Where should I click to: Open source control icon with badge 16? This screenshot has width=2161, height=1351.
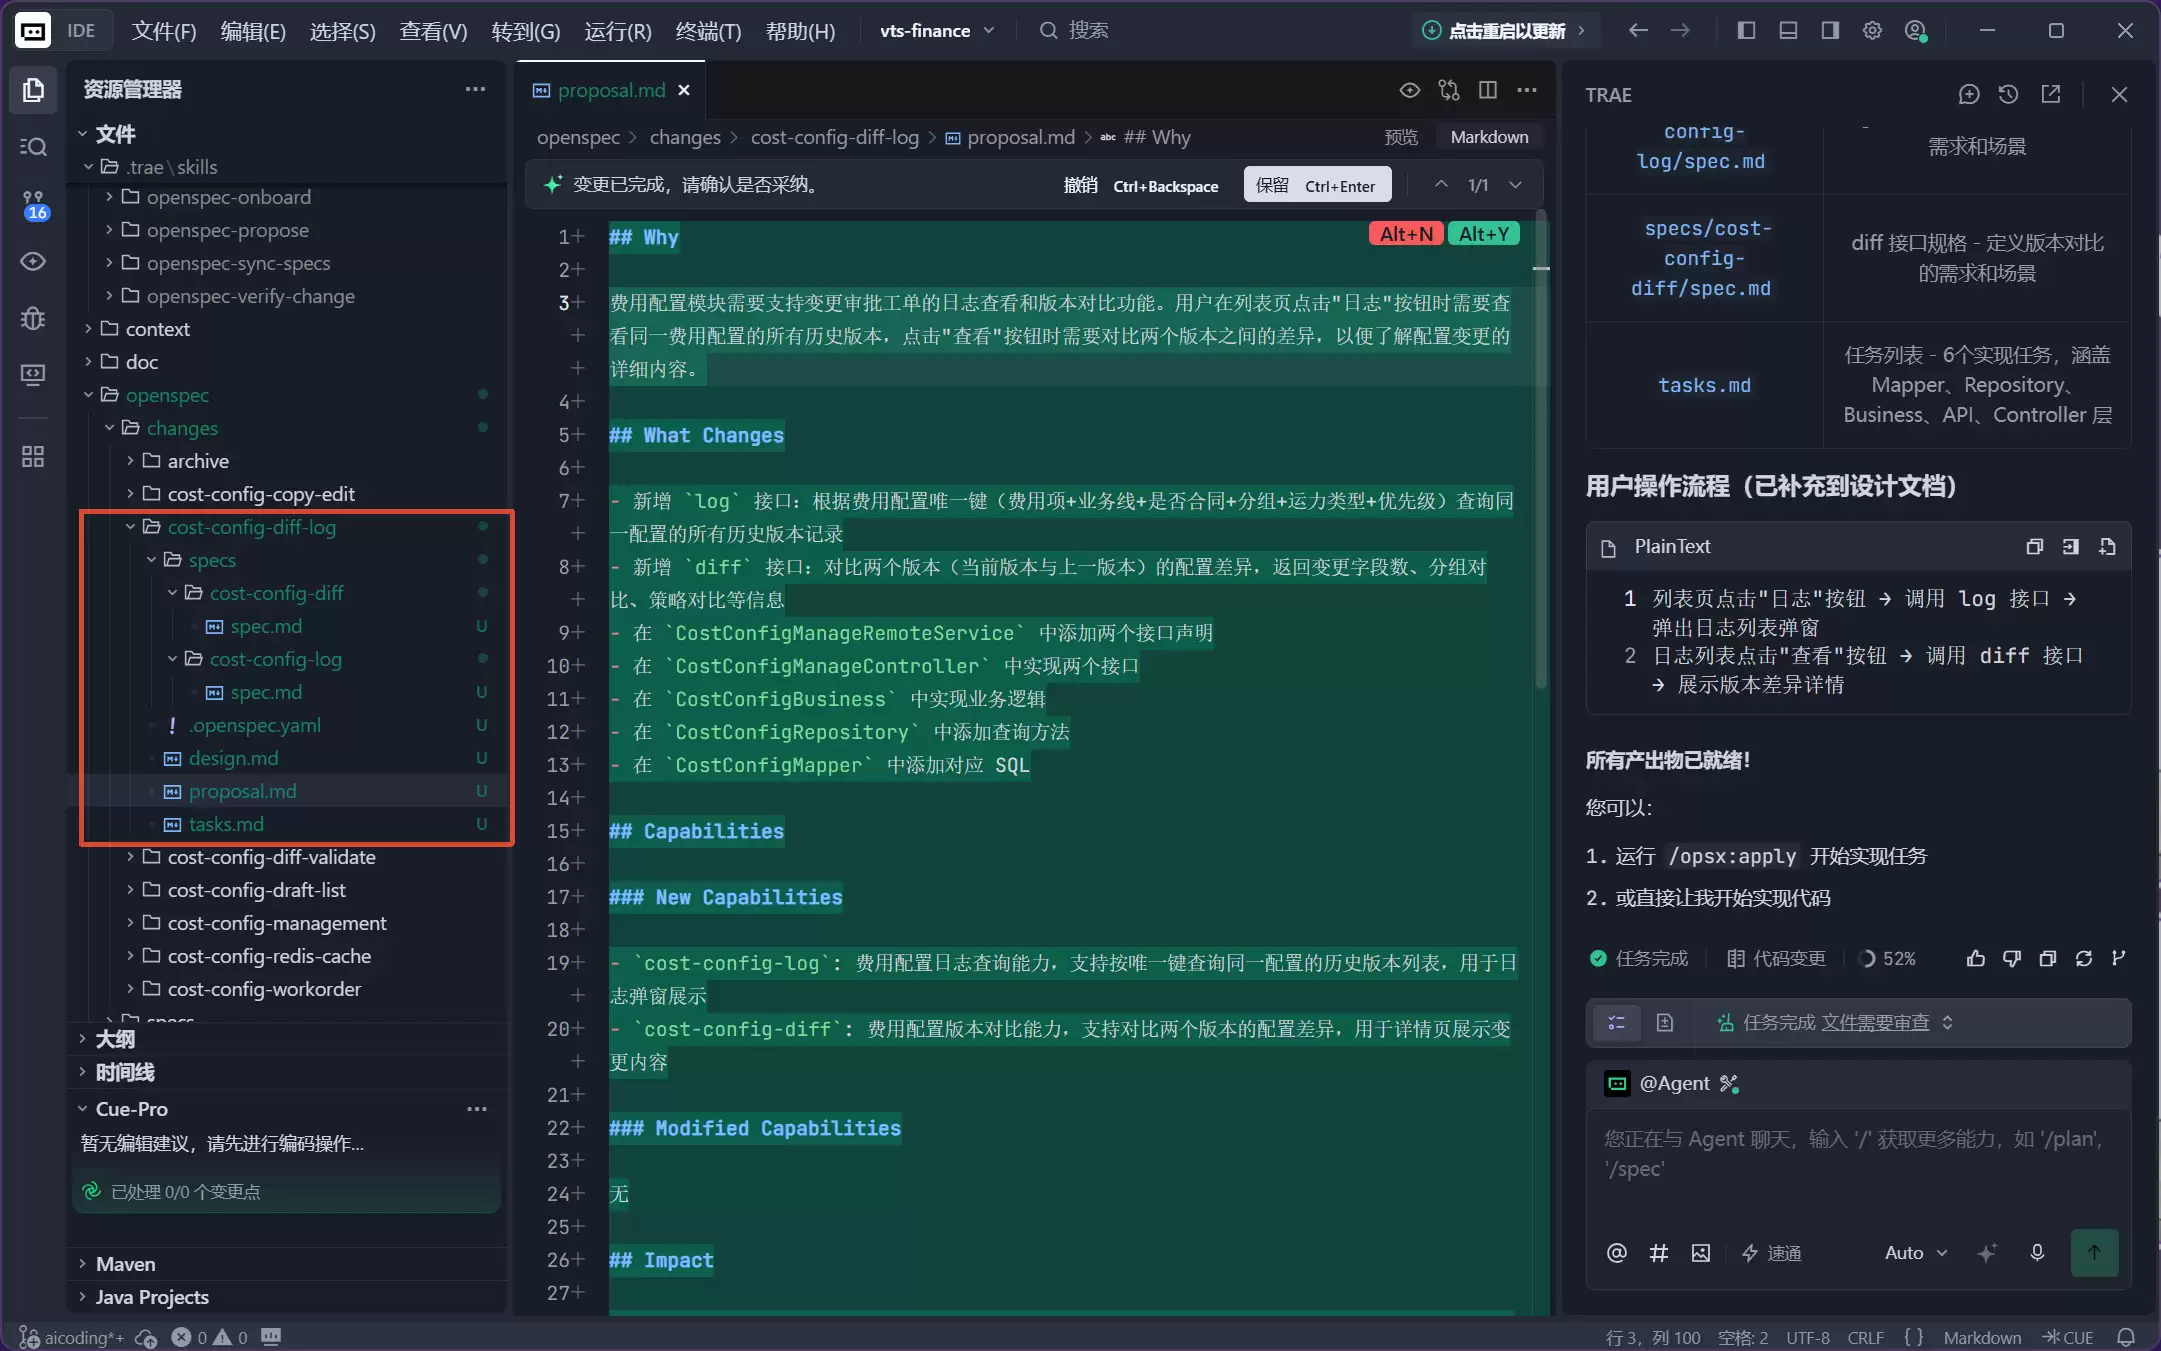[33, 204]
